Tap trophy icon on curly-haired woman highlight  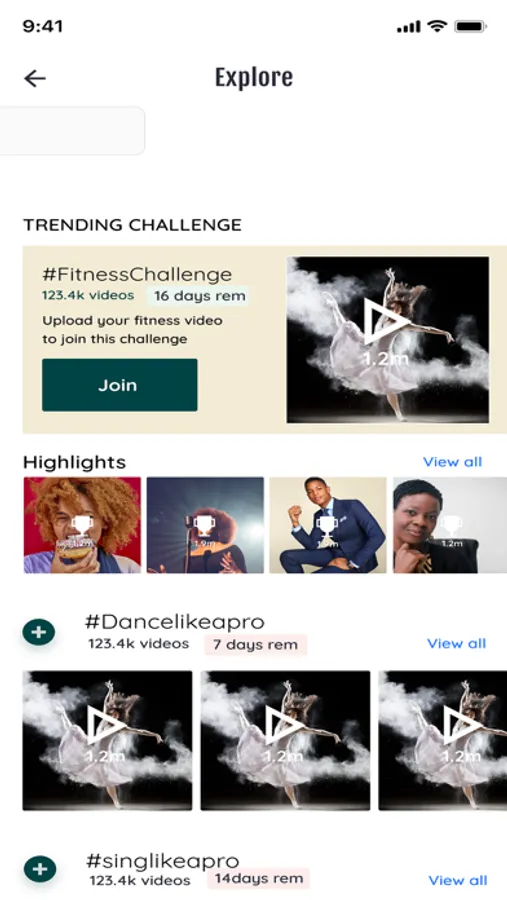pyautogui.click(x=82, y=523)
